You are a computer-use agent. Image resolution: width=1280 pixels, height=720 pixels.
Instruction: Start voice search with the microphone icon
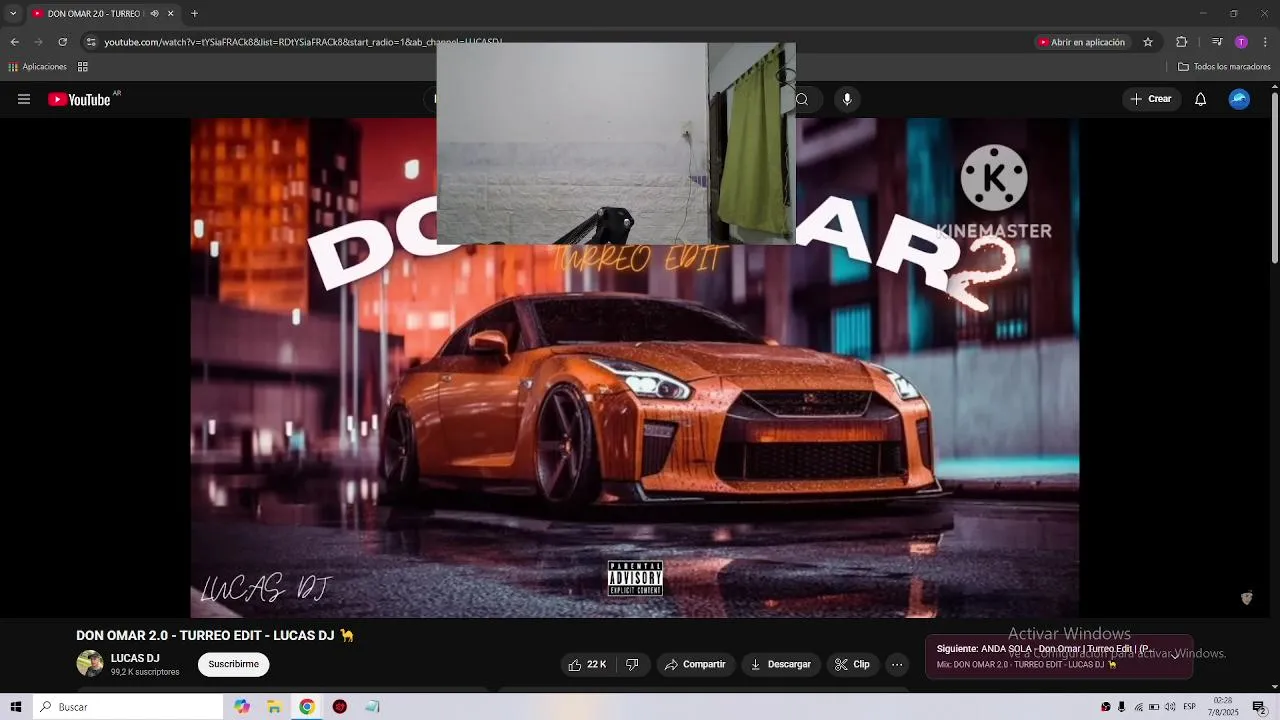point(847,99)
